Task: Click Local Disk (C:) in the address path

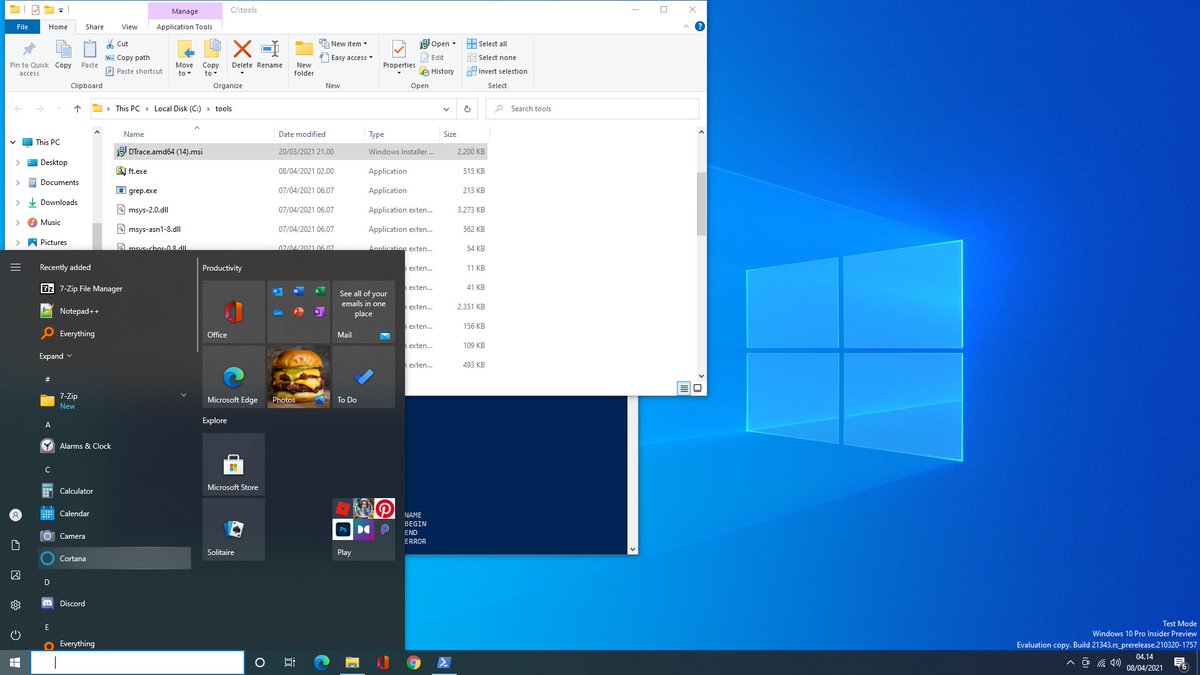Action: coord(177,109)
